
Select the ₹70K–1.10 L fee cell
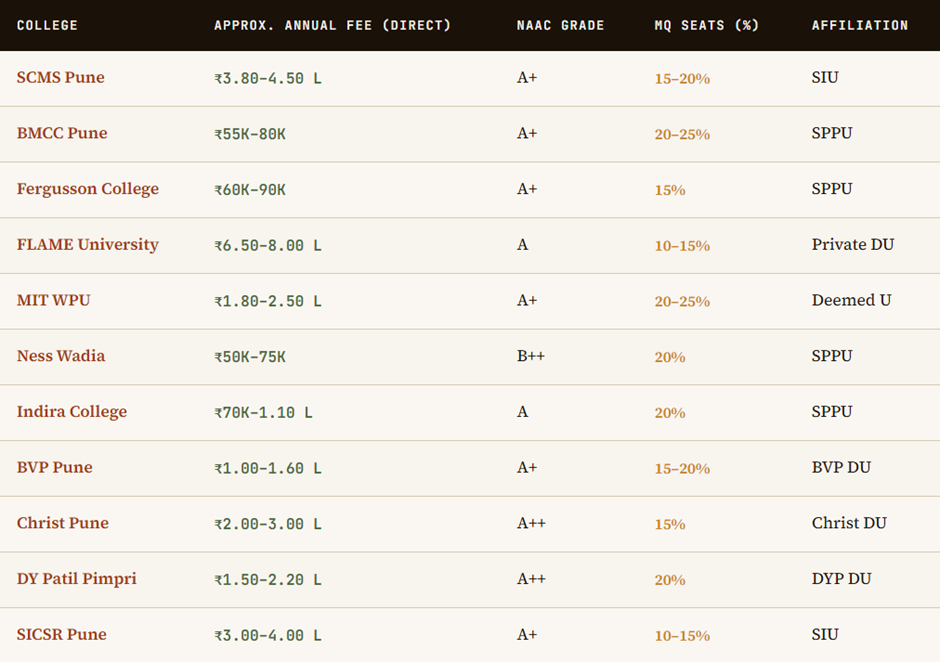[x=263, y=413]
